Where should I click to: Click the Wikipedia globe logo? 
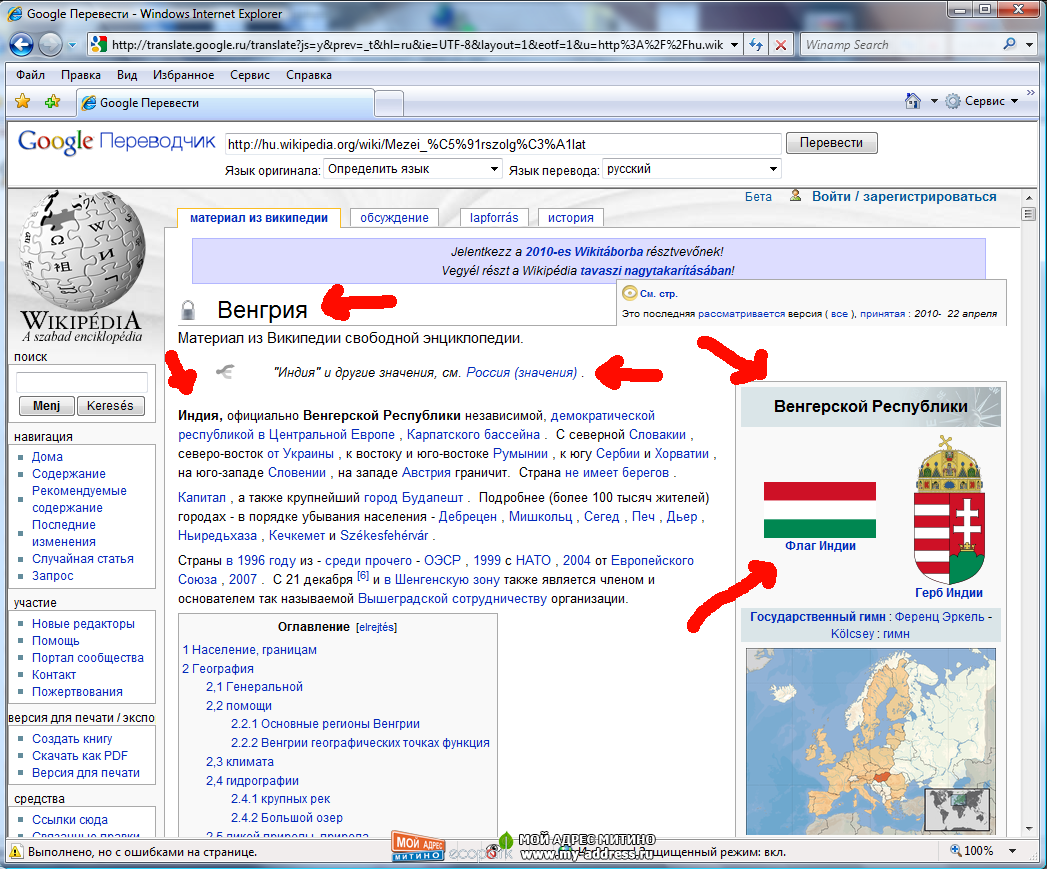81,250
